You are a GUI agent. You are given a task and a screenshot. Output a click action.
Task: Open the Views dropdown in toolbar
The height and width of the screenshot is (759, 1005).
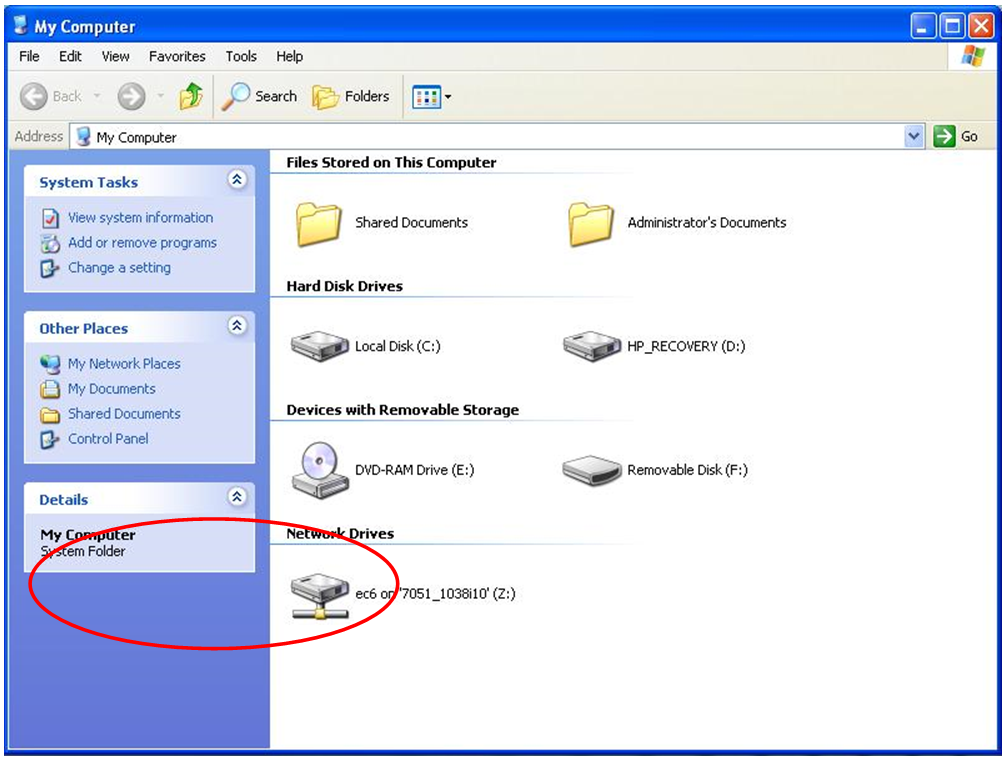pos(433,97)
